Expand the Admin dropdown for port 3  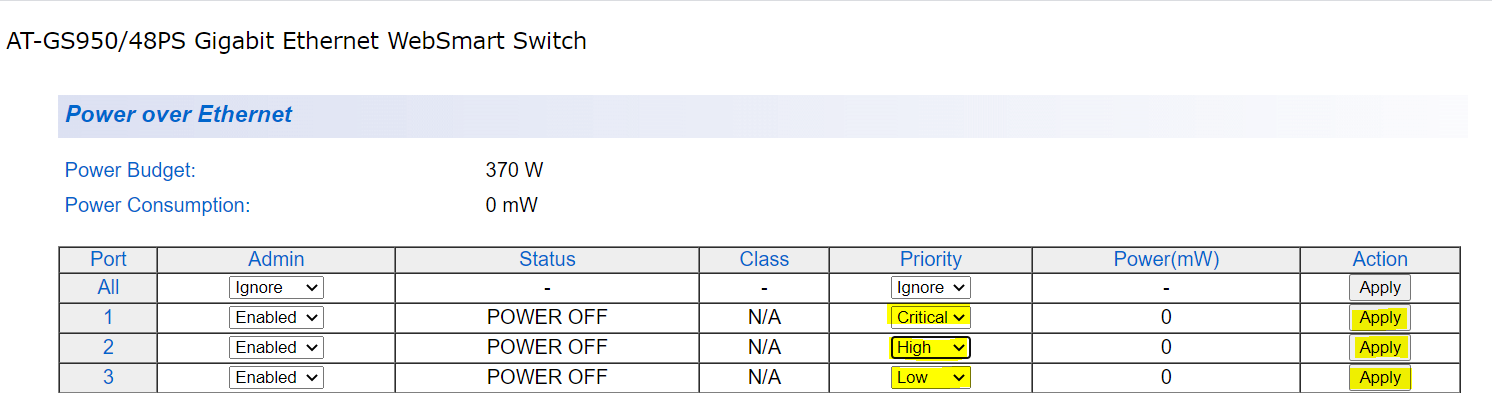(276, 378)
